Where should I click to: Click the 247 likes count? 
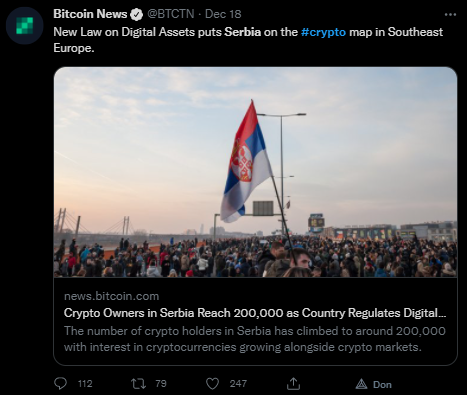coord(238,384)
